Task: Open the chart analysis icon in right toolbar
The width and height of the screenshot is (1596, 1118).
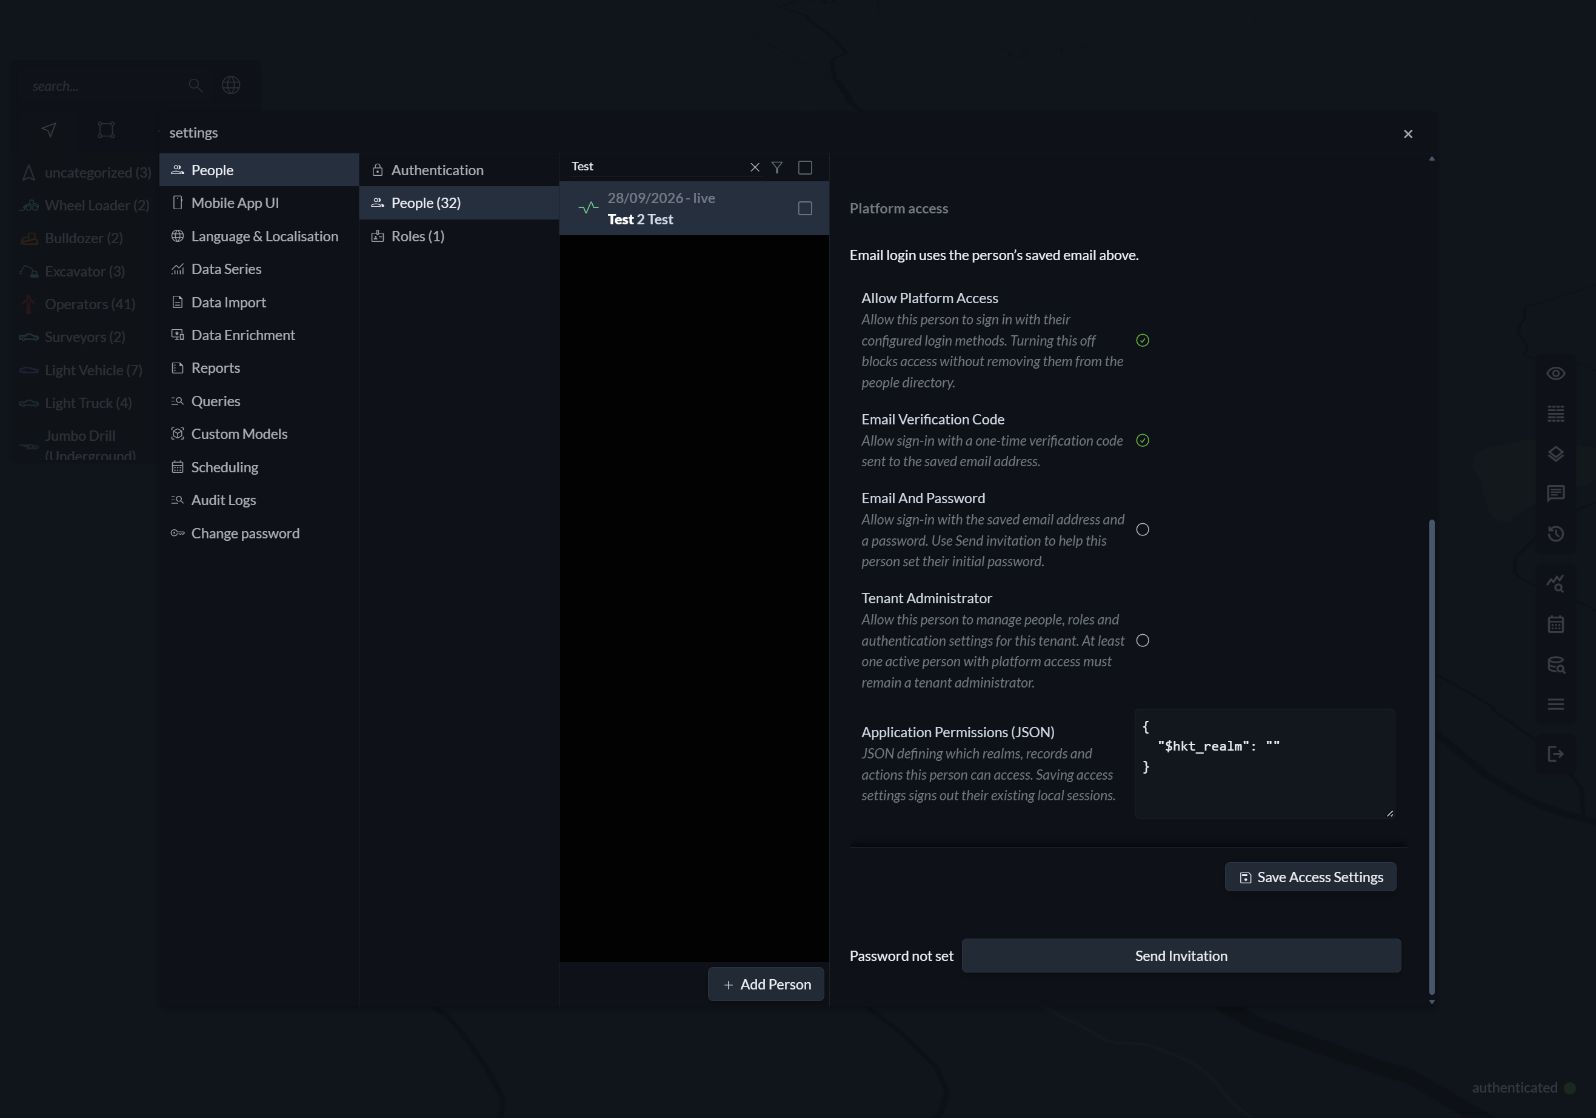Action: pos(1555,583)
